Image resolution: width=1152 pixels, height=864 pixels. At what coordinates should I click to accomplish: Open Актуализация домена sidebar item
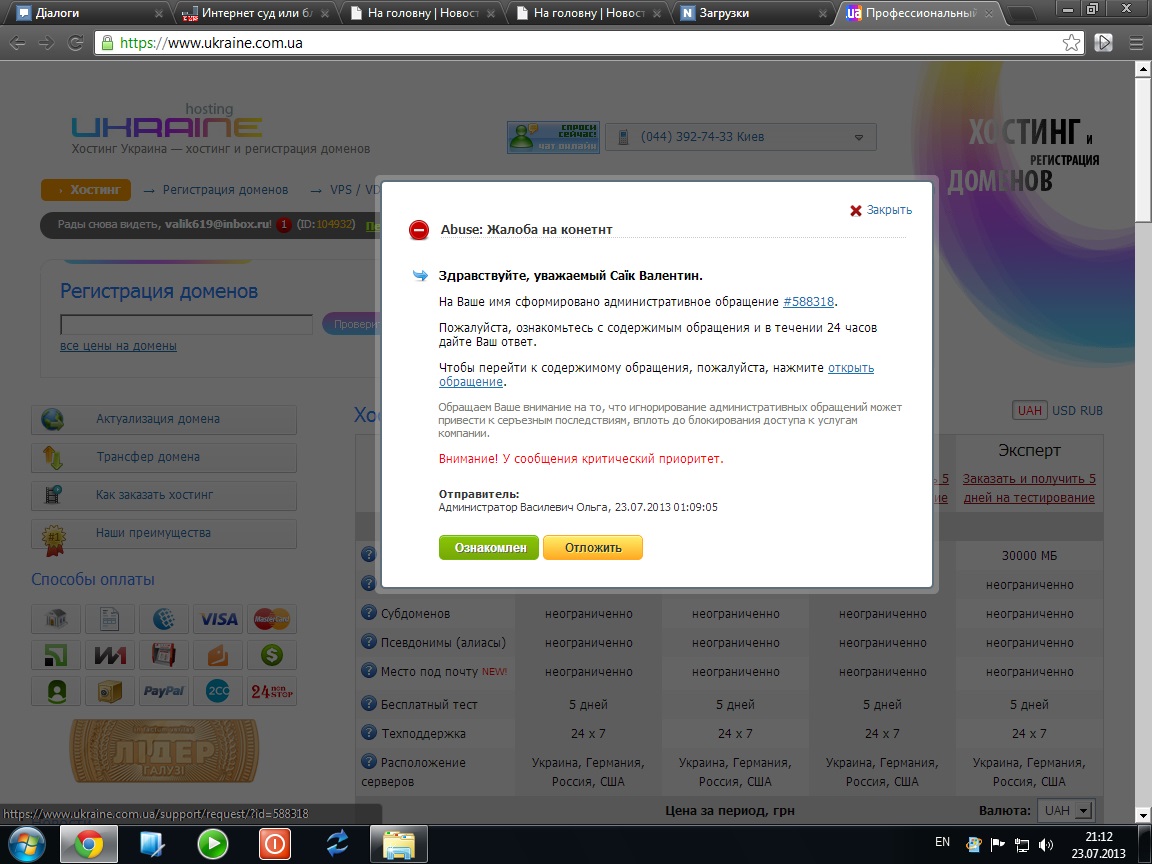tap(164, 419)
